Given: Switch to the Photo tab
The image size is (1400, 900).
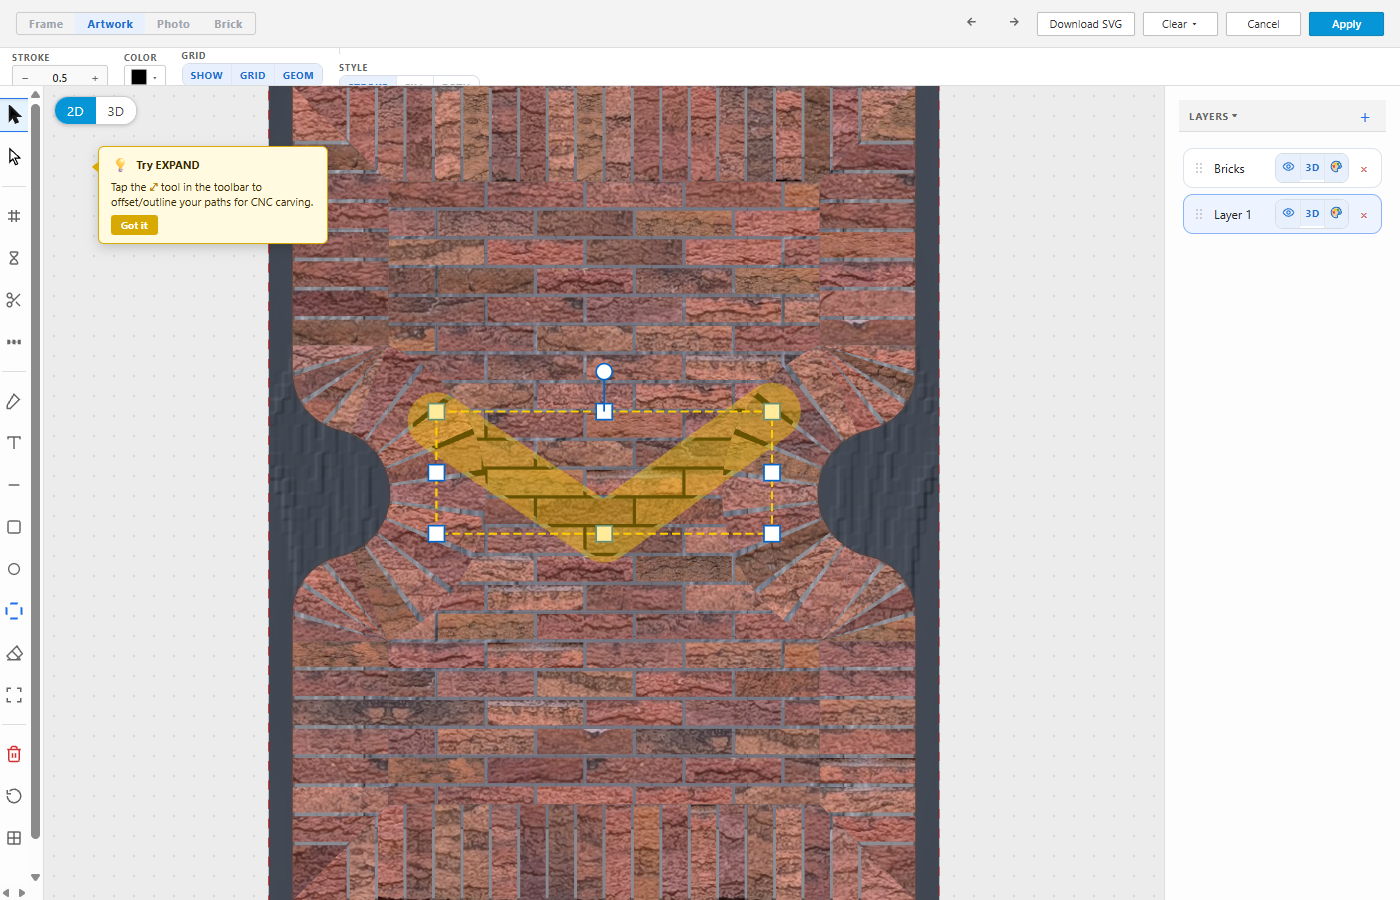Looking at the screenshot, I should click(173, 24).
